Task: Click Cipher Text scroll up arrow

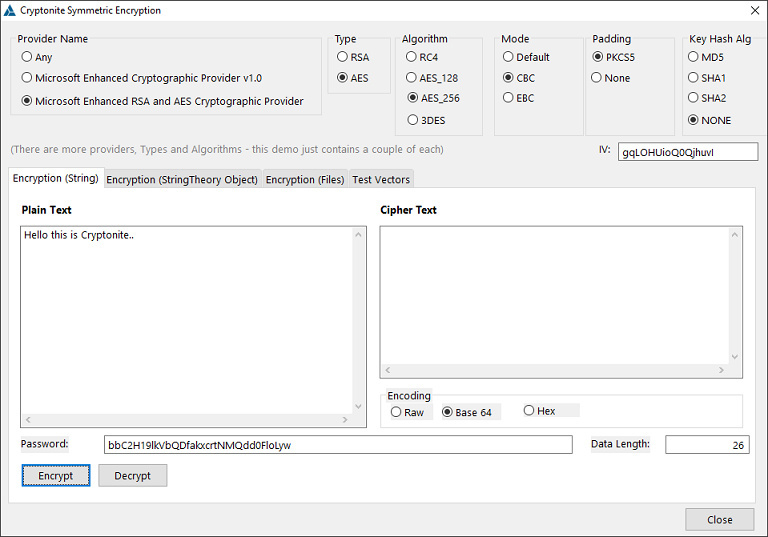Action: 735,235
